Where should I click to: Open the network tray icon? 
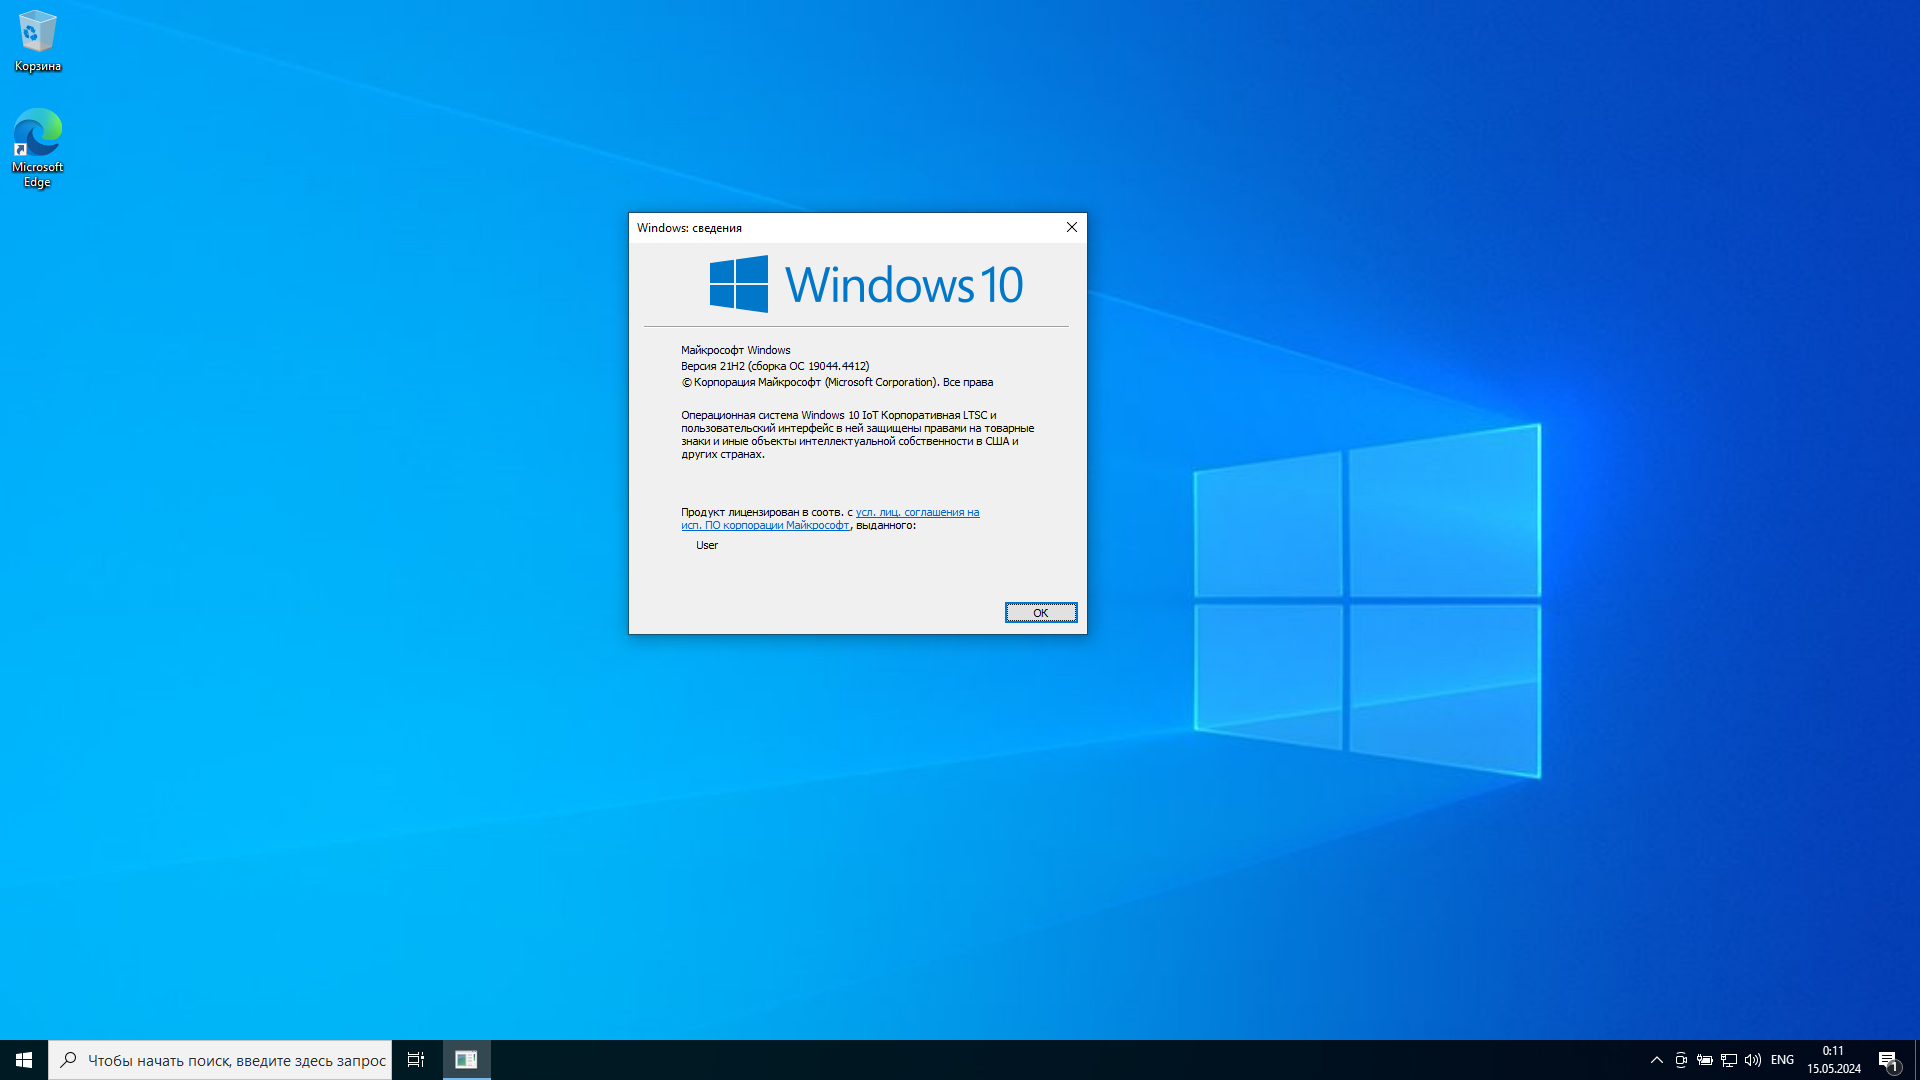tap(1729, 1060)
